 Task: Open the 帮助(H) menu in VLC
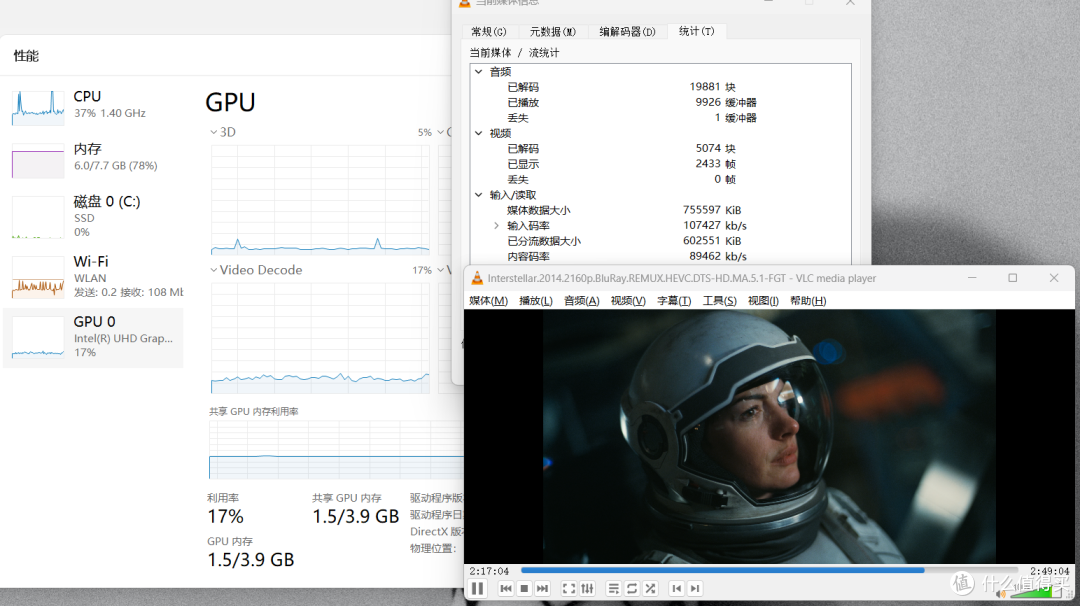pyautogui.click(x=808, y=300)
